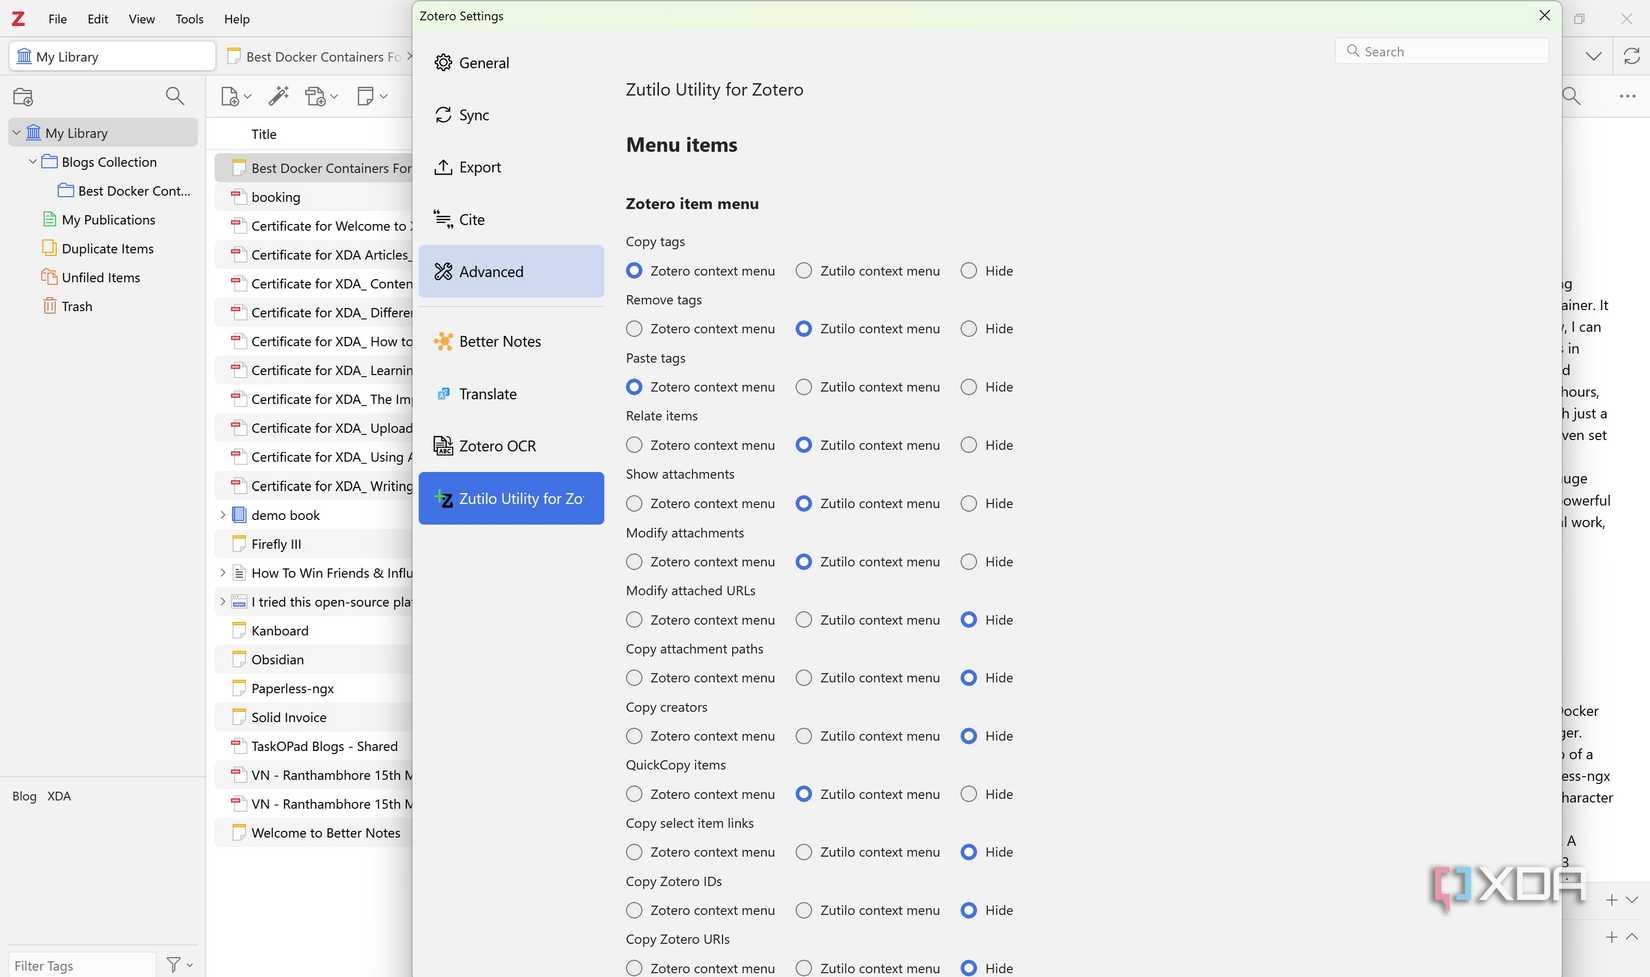Set Relate items to Hide
This screenshot has height=977, width=1650.
(969, 445)
